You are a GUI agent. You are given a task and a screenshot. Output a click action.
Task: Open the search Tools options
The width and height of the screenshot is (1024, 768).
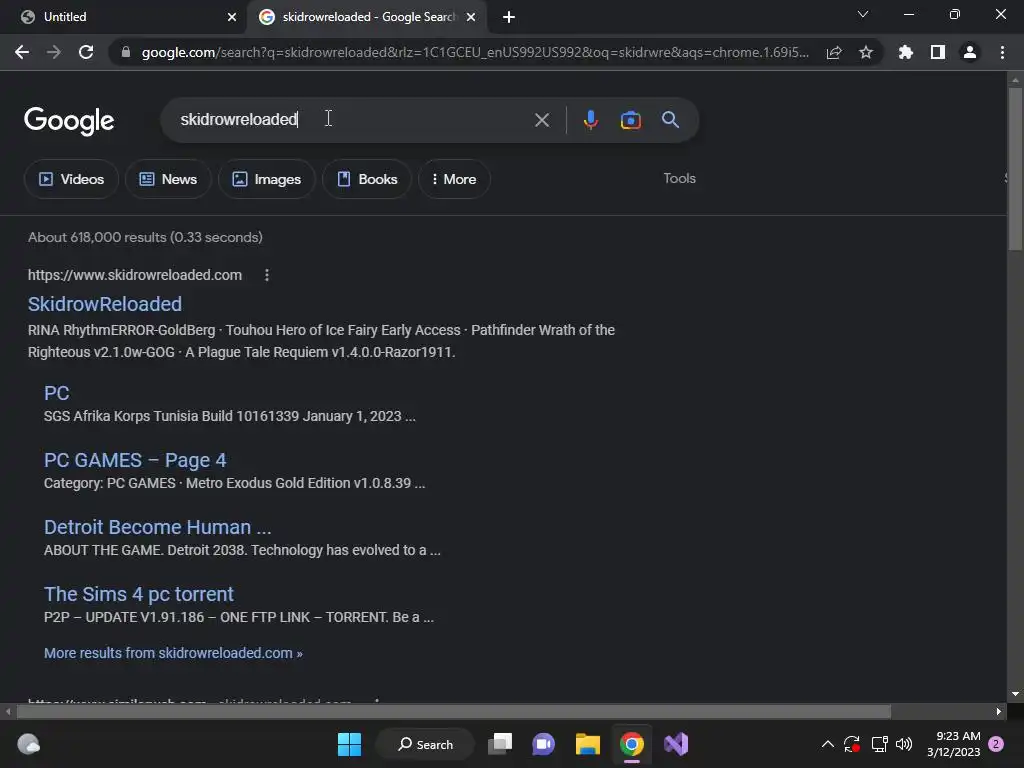coord(679,178)
